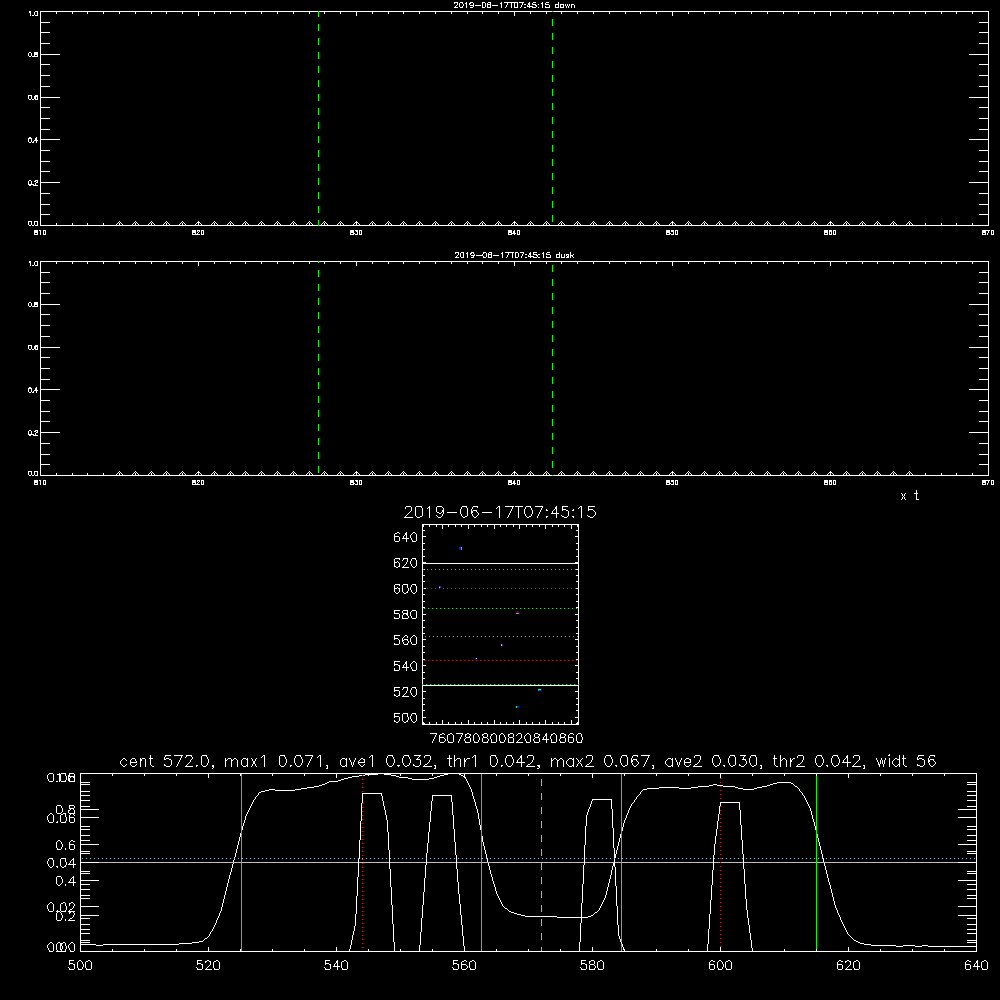Click the 'ave1 0.032' statistic

click(385, 761)
